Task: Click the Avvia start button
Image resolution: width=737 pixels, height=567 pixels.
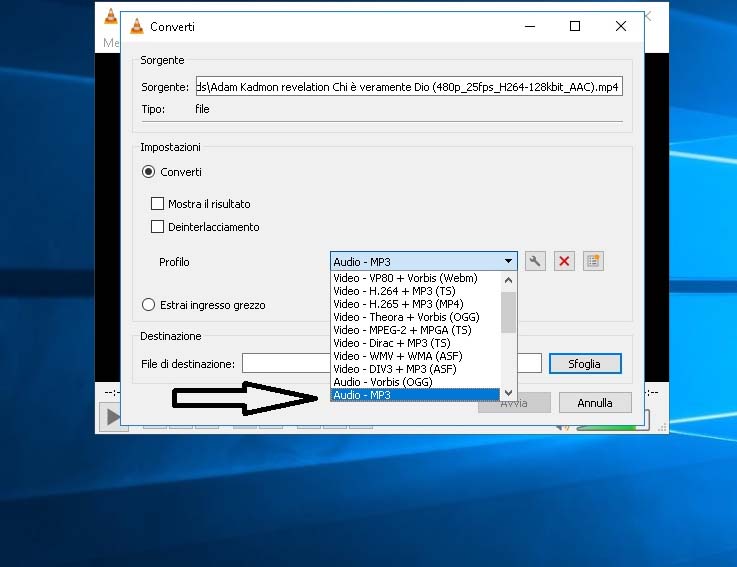Action: coord(514,403)
